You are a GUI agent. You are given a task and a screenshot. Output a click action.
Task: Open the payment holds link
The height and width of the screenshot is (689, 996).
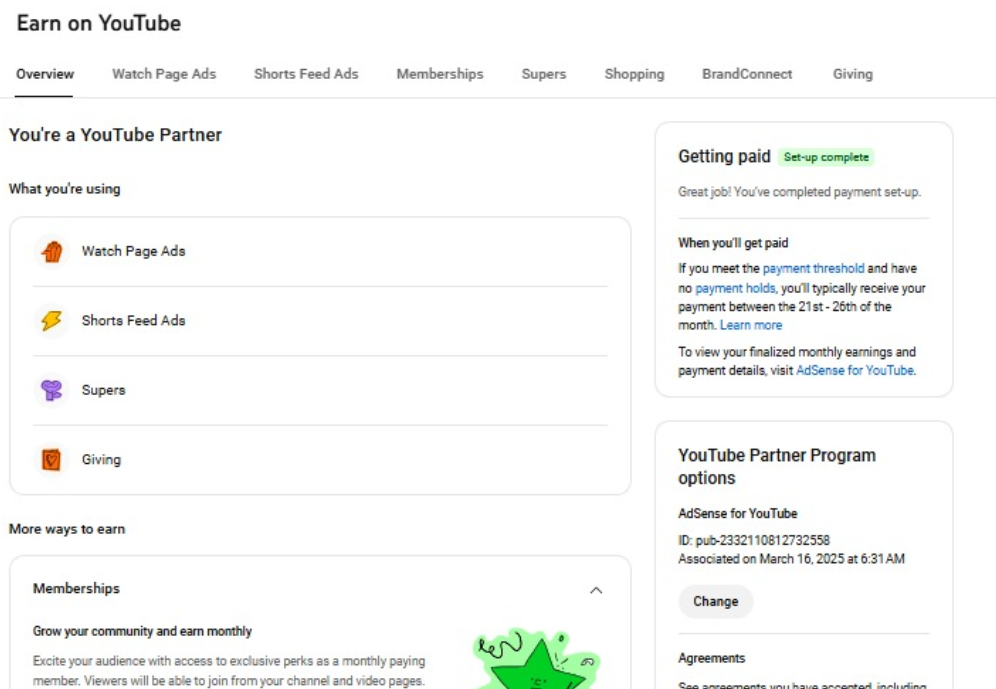(x=736, y=288)
